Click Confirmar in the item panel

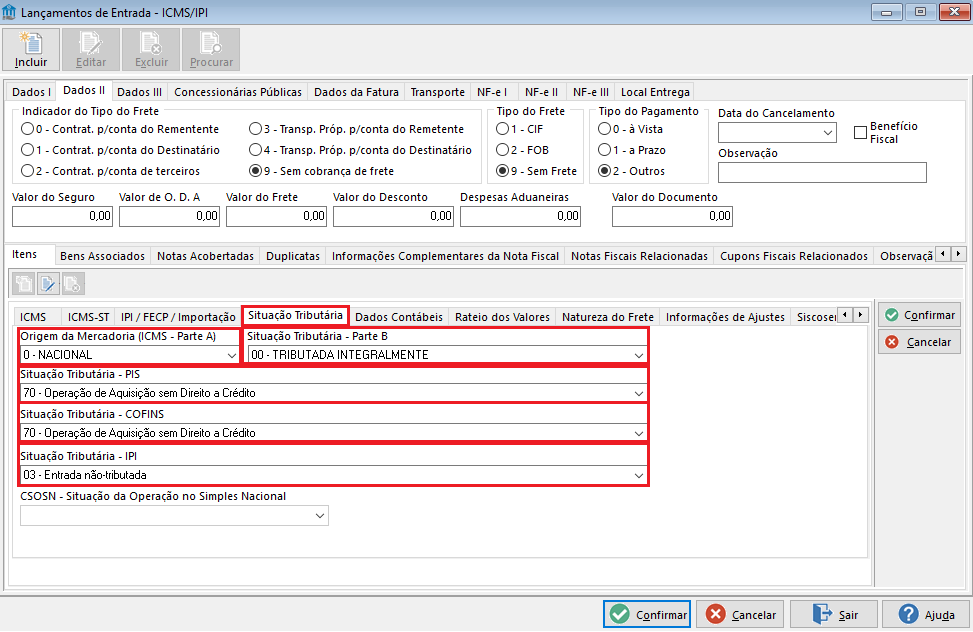(x=920, y=315)
